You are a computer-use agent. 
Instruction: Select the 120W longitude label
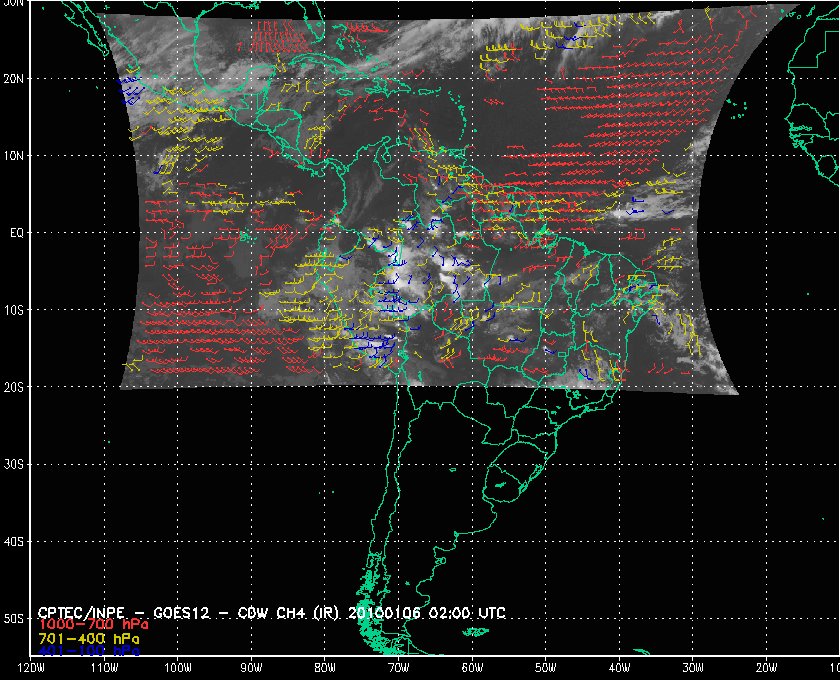pos(31,668)
